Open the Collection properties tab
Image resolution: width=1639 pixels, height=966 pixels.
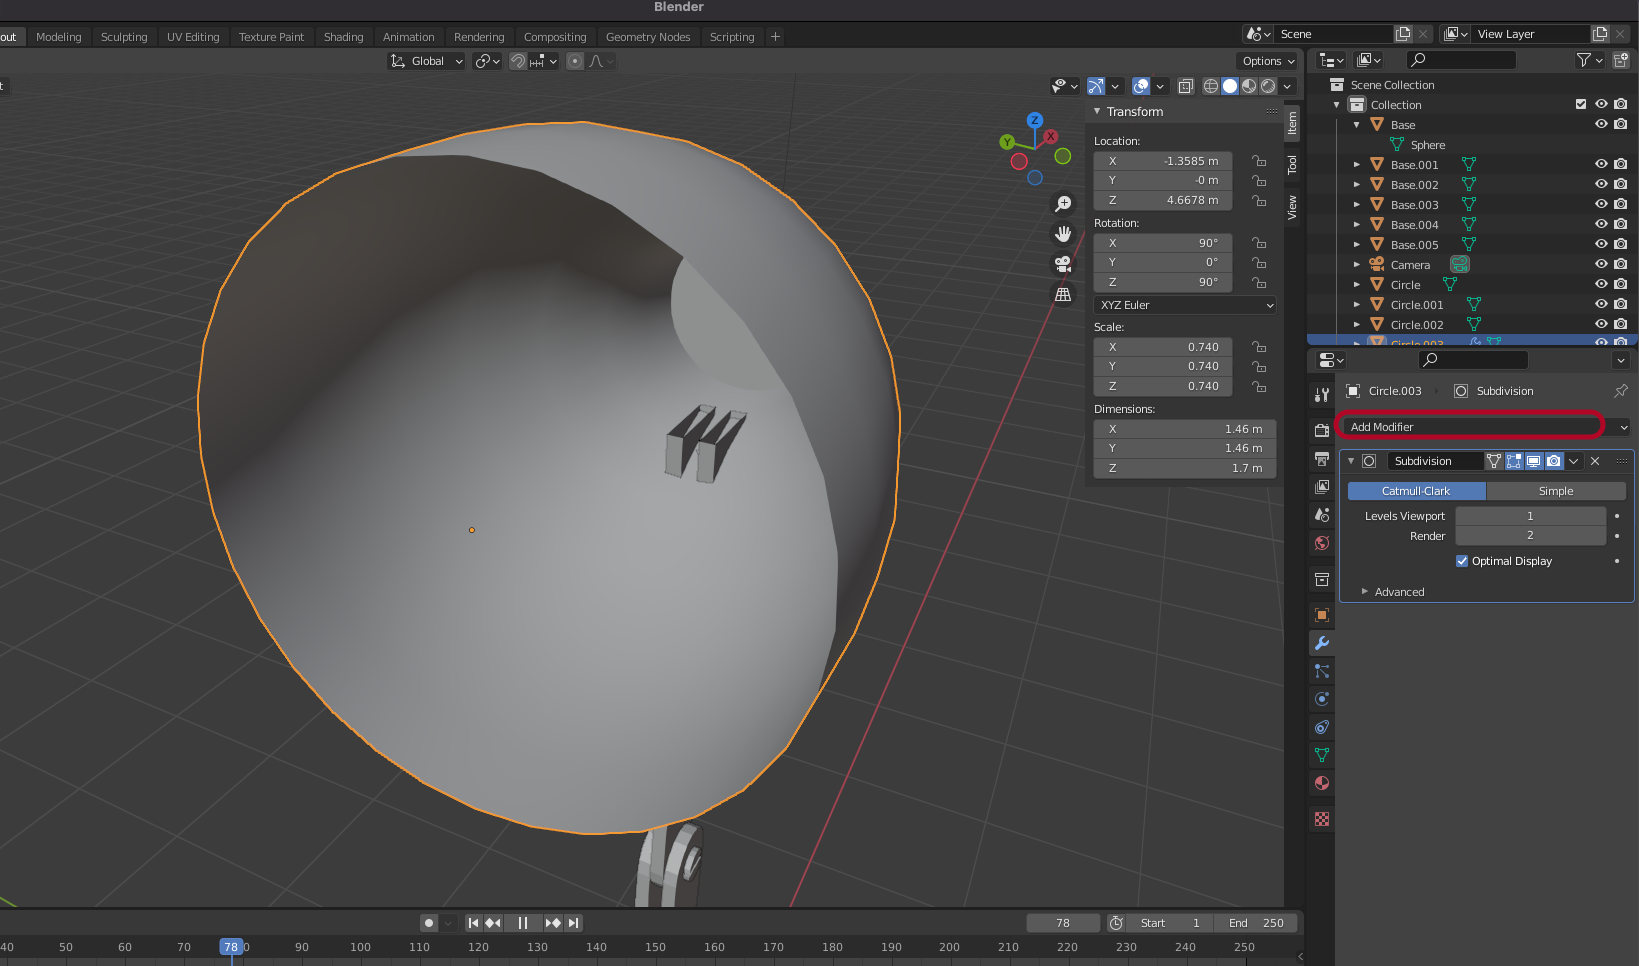tap(1322, 579)
